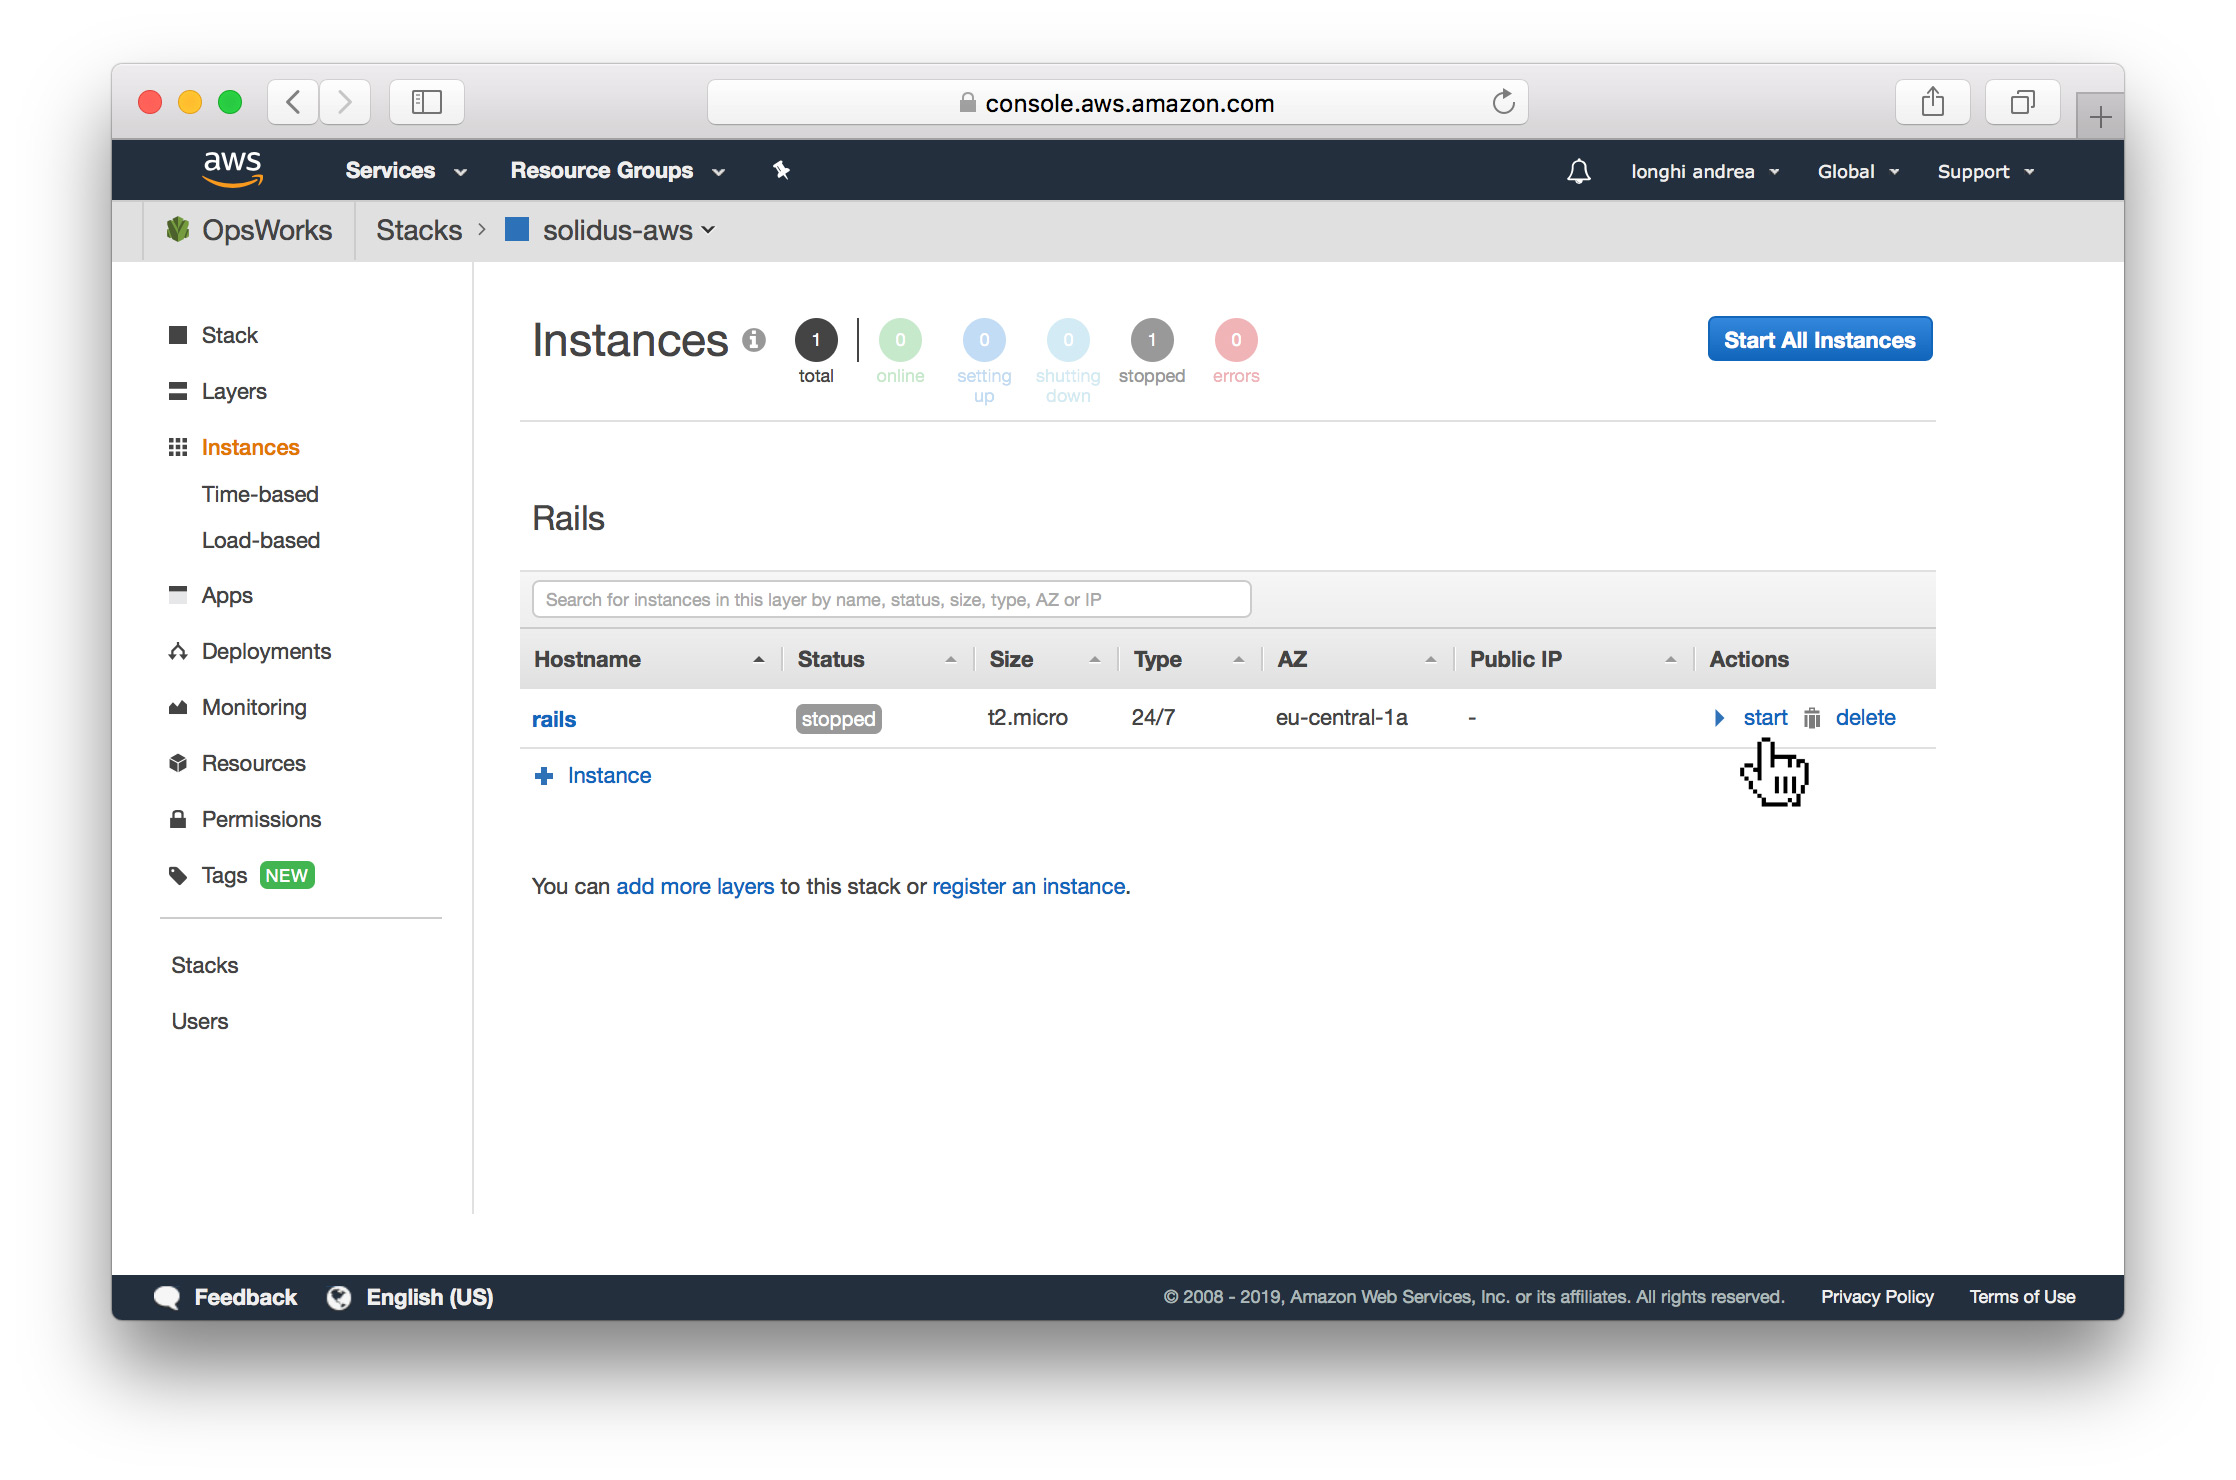Open the notifications bell

pos(1579,171)
